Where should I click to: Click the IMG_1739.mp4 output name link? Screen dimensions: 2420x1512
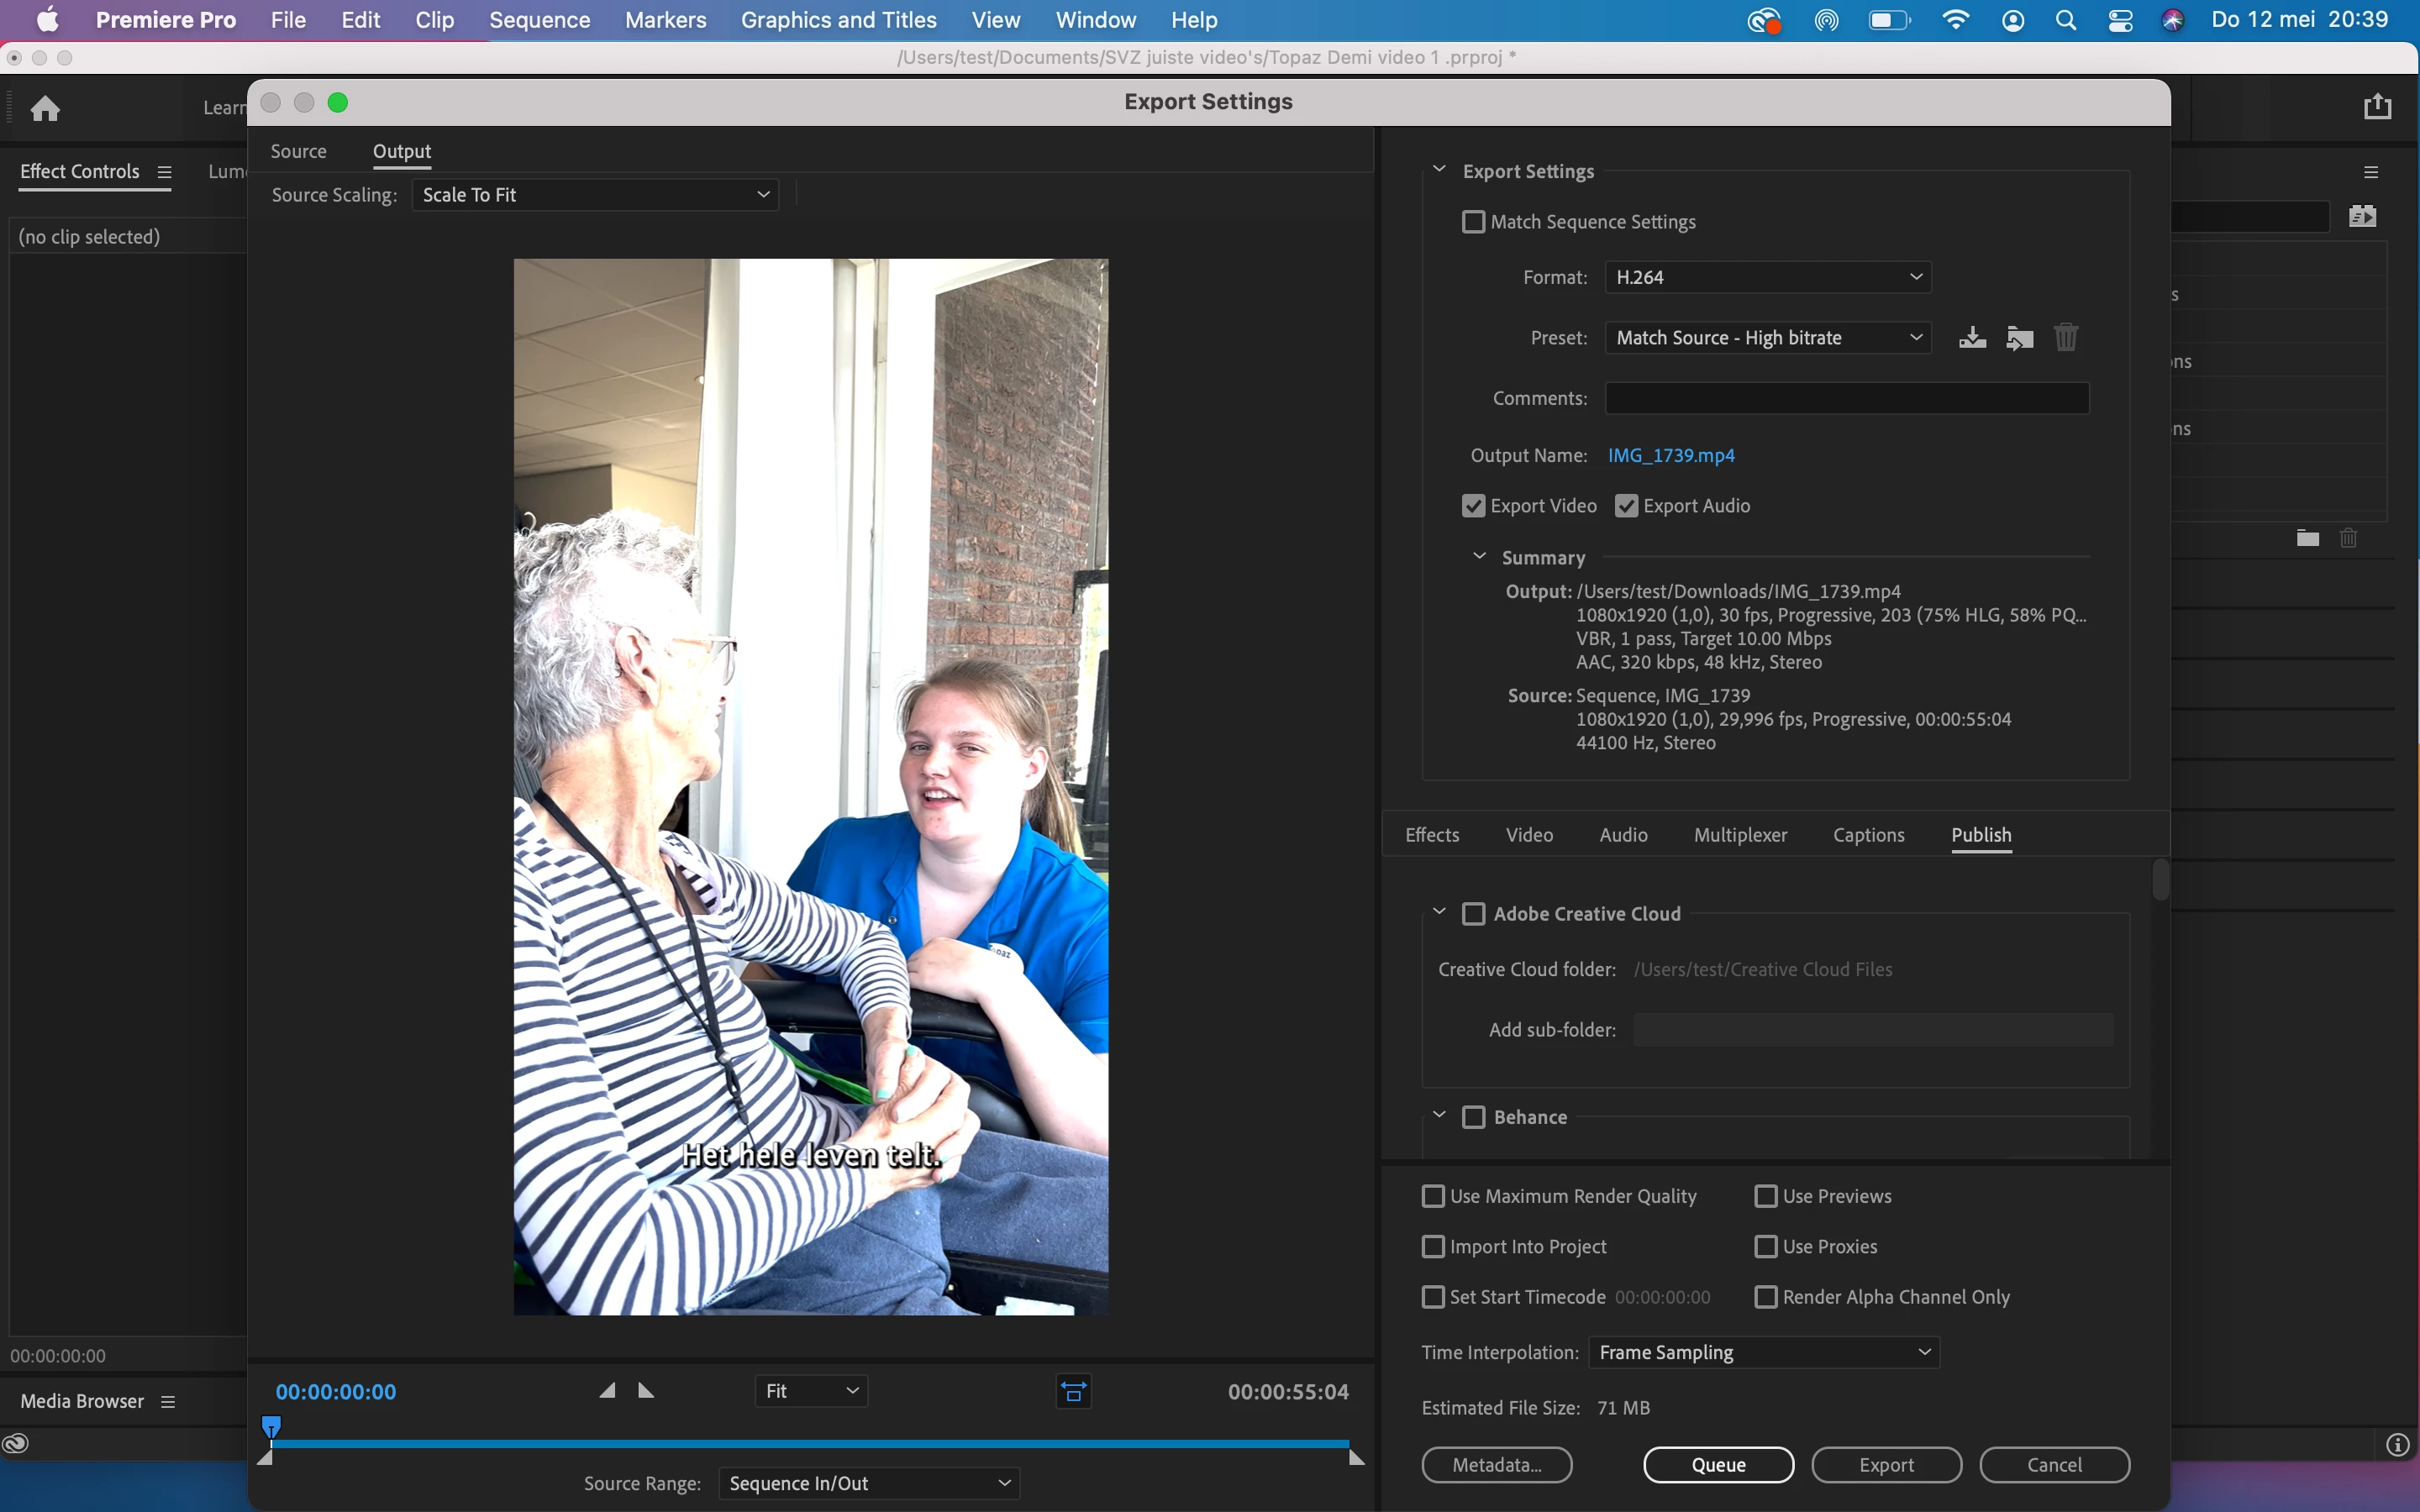click(x=1671, y=455)
